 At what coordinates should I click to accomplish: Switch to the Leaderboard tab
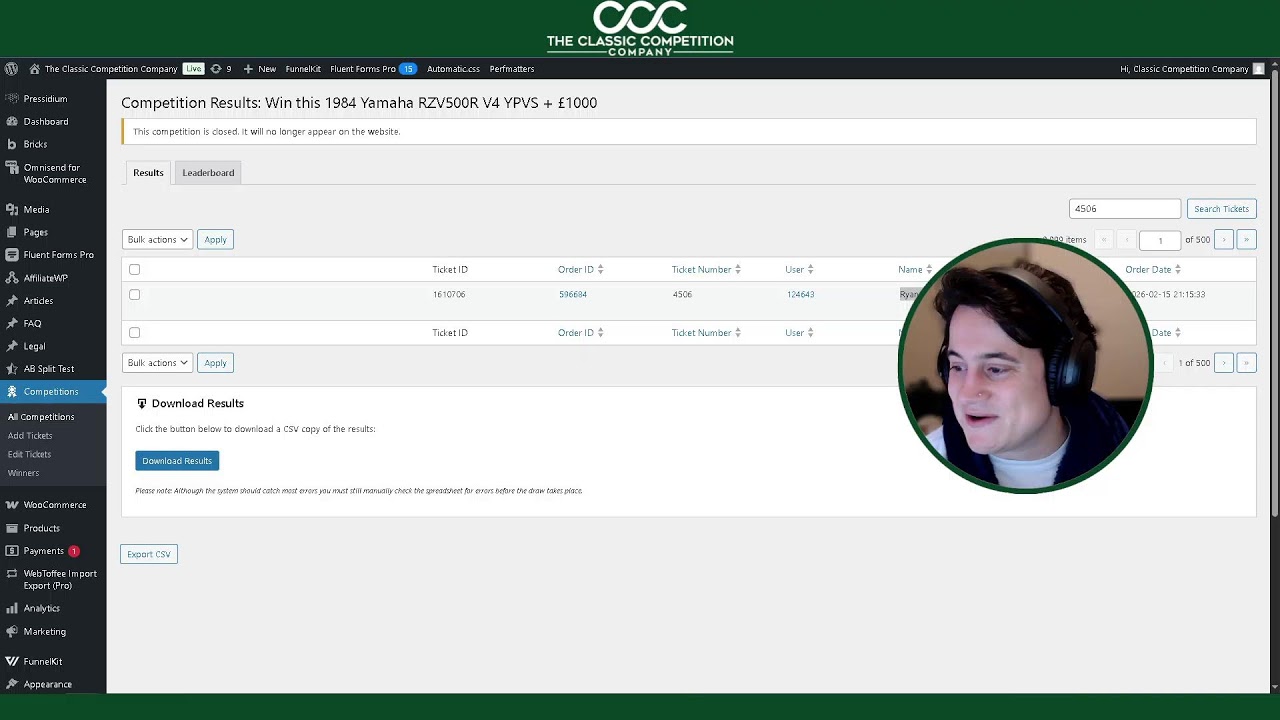(x=208, y=173)
